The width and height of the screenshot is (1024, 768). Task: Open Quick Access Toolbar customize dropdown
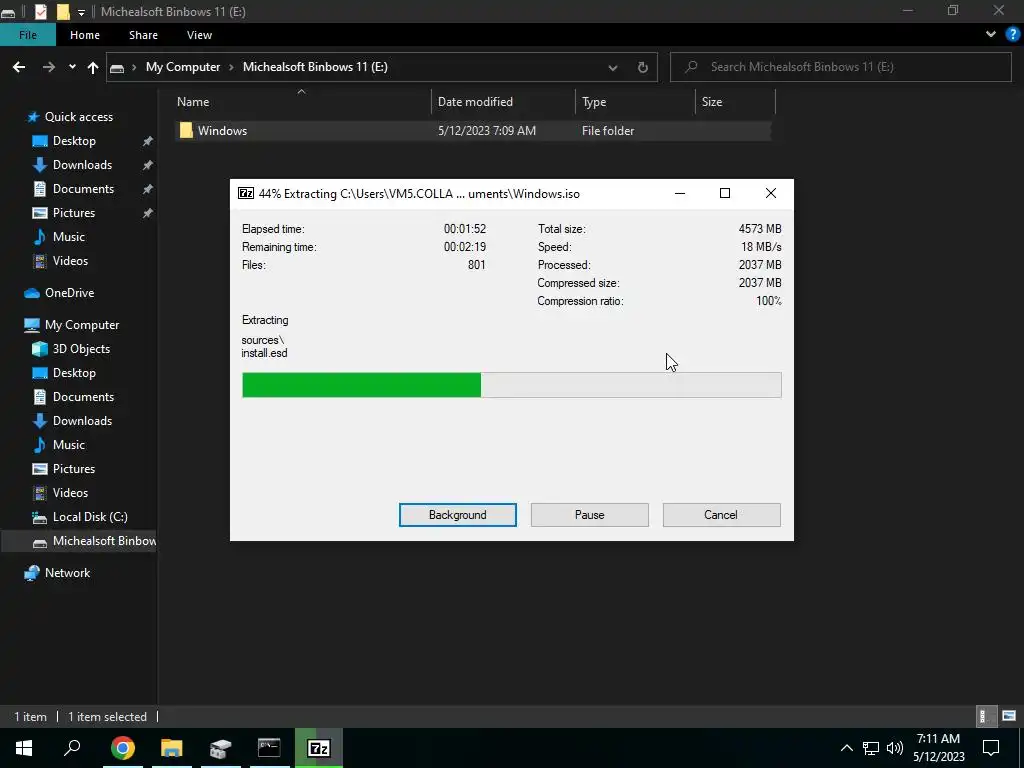tap(81, 12)
